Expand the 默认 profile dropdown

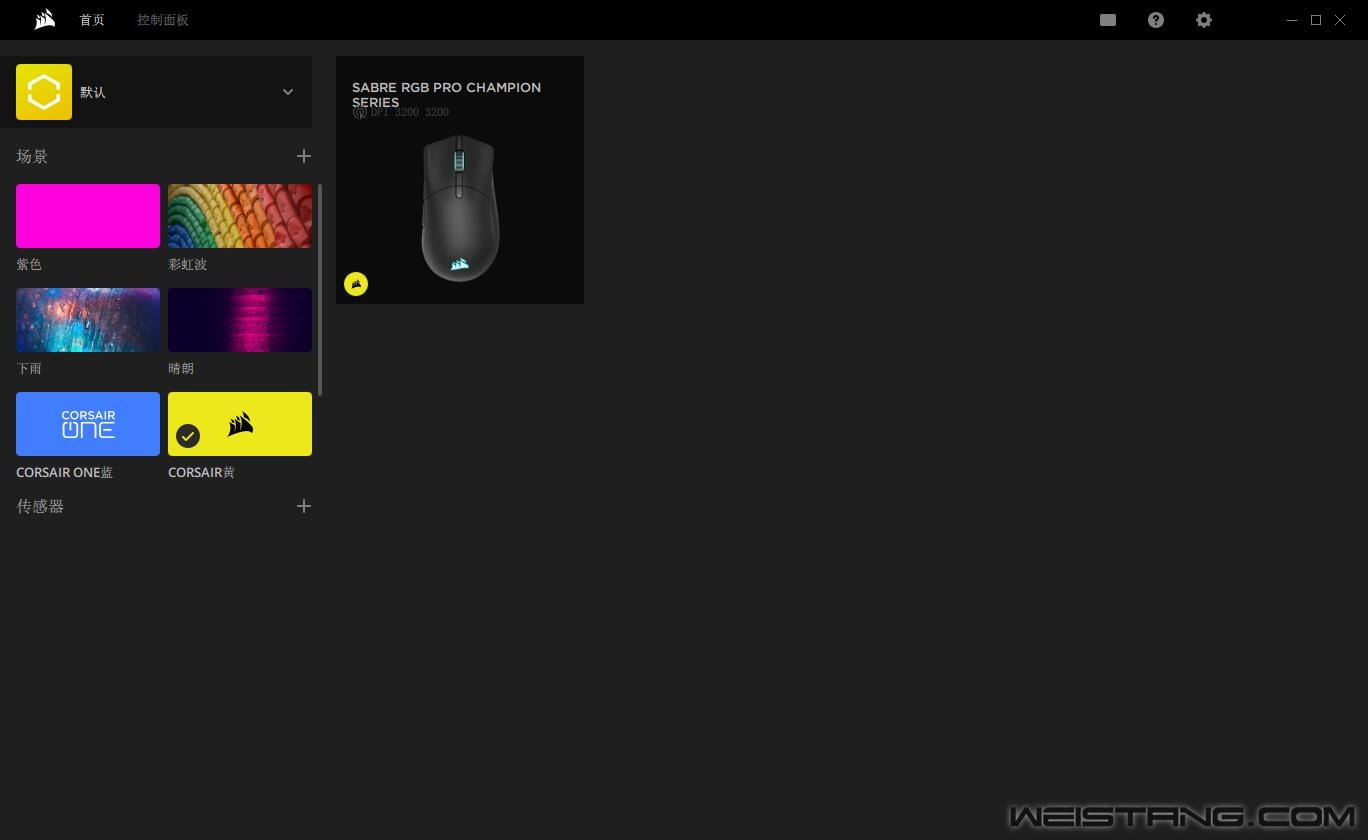click(288, 92)
